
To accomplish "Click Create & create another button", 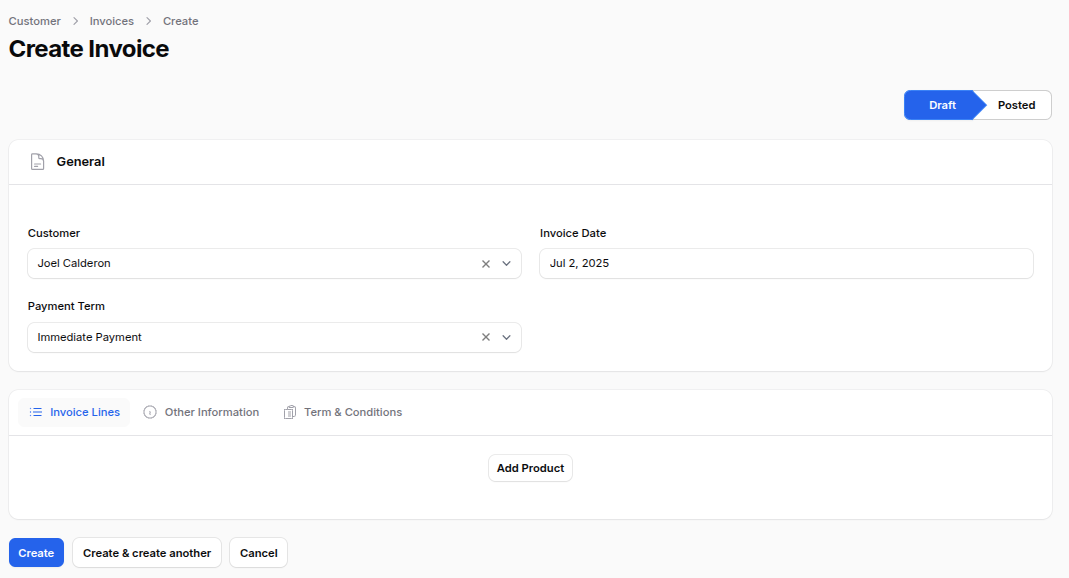I will tap(147, 553).
